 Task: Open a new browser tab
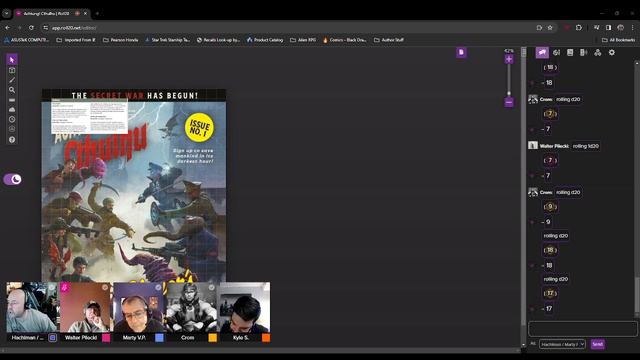97,13
